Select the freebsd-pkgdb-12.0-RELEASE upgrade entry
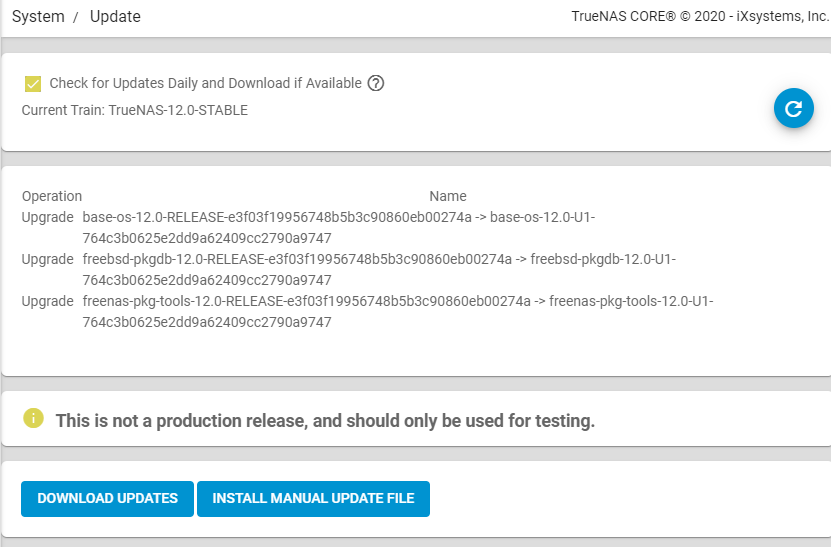Screen dimensions: 831x547 click(x=379, y=269)
